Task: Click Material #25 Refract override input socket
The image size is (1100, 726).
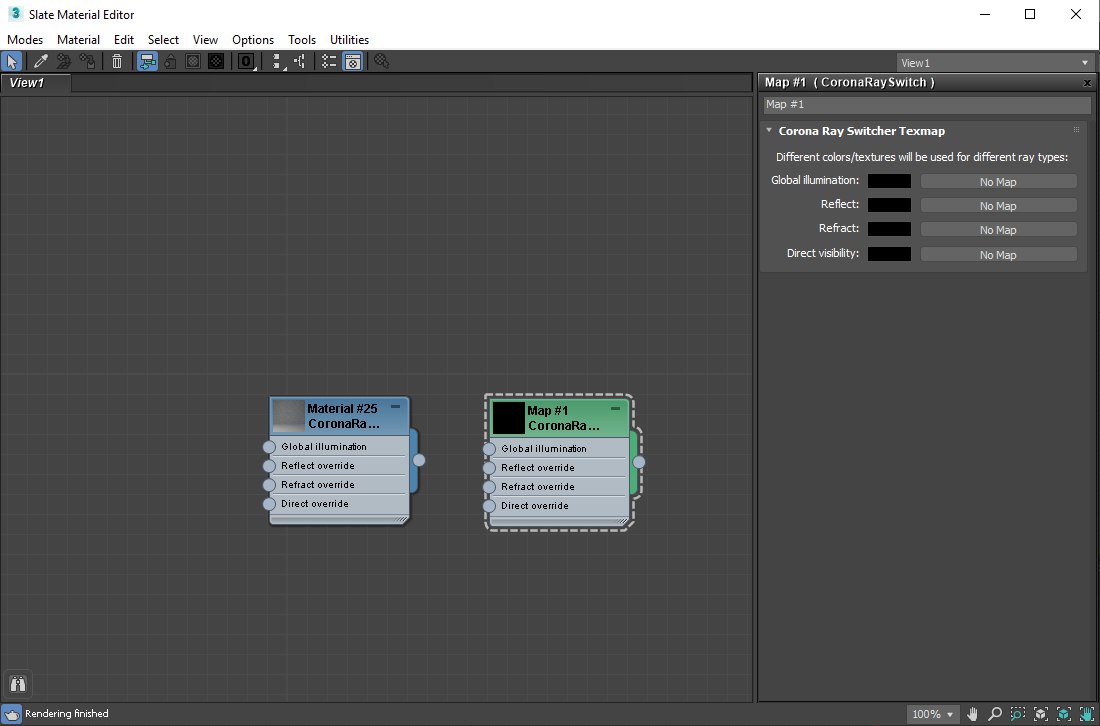Action: click(x=269, y=485)
